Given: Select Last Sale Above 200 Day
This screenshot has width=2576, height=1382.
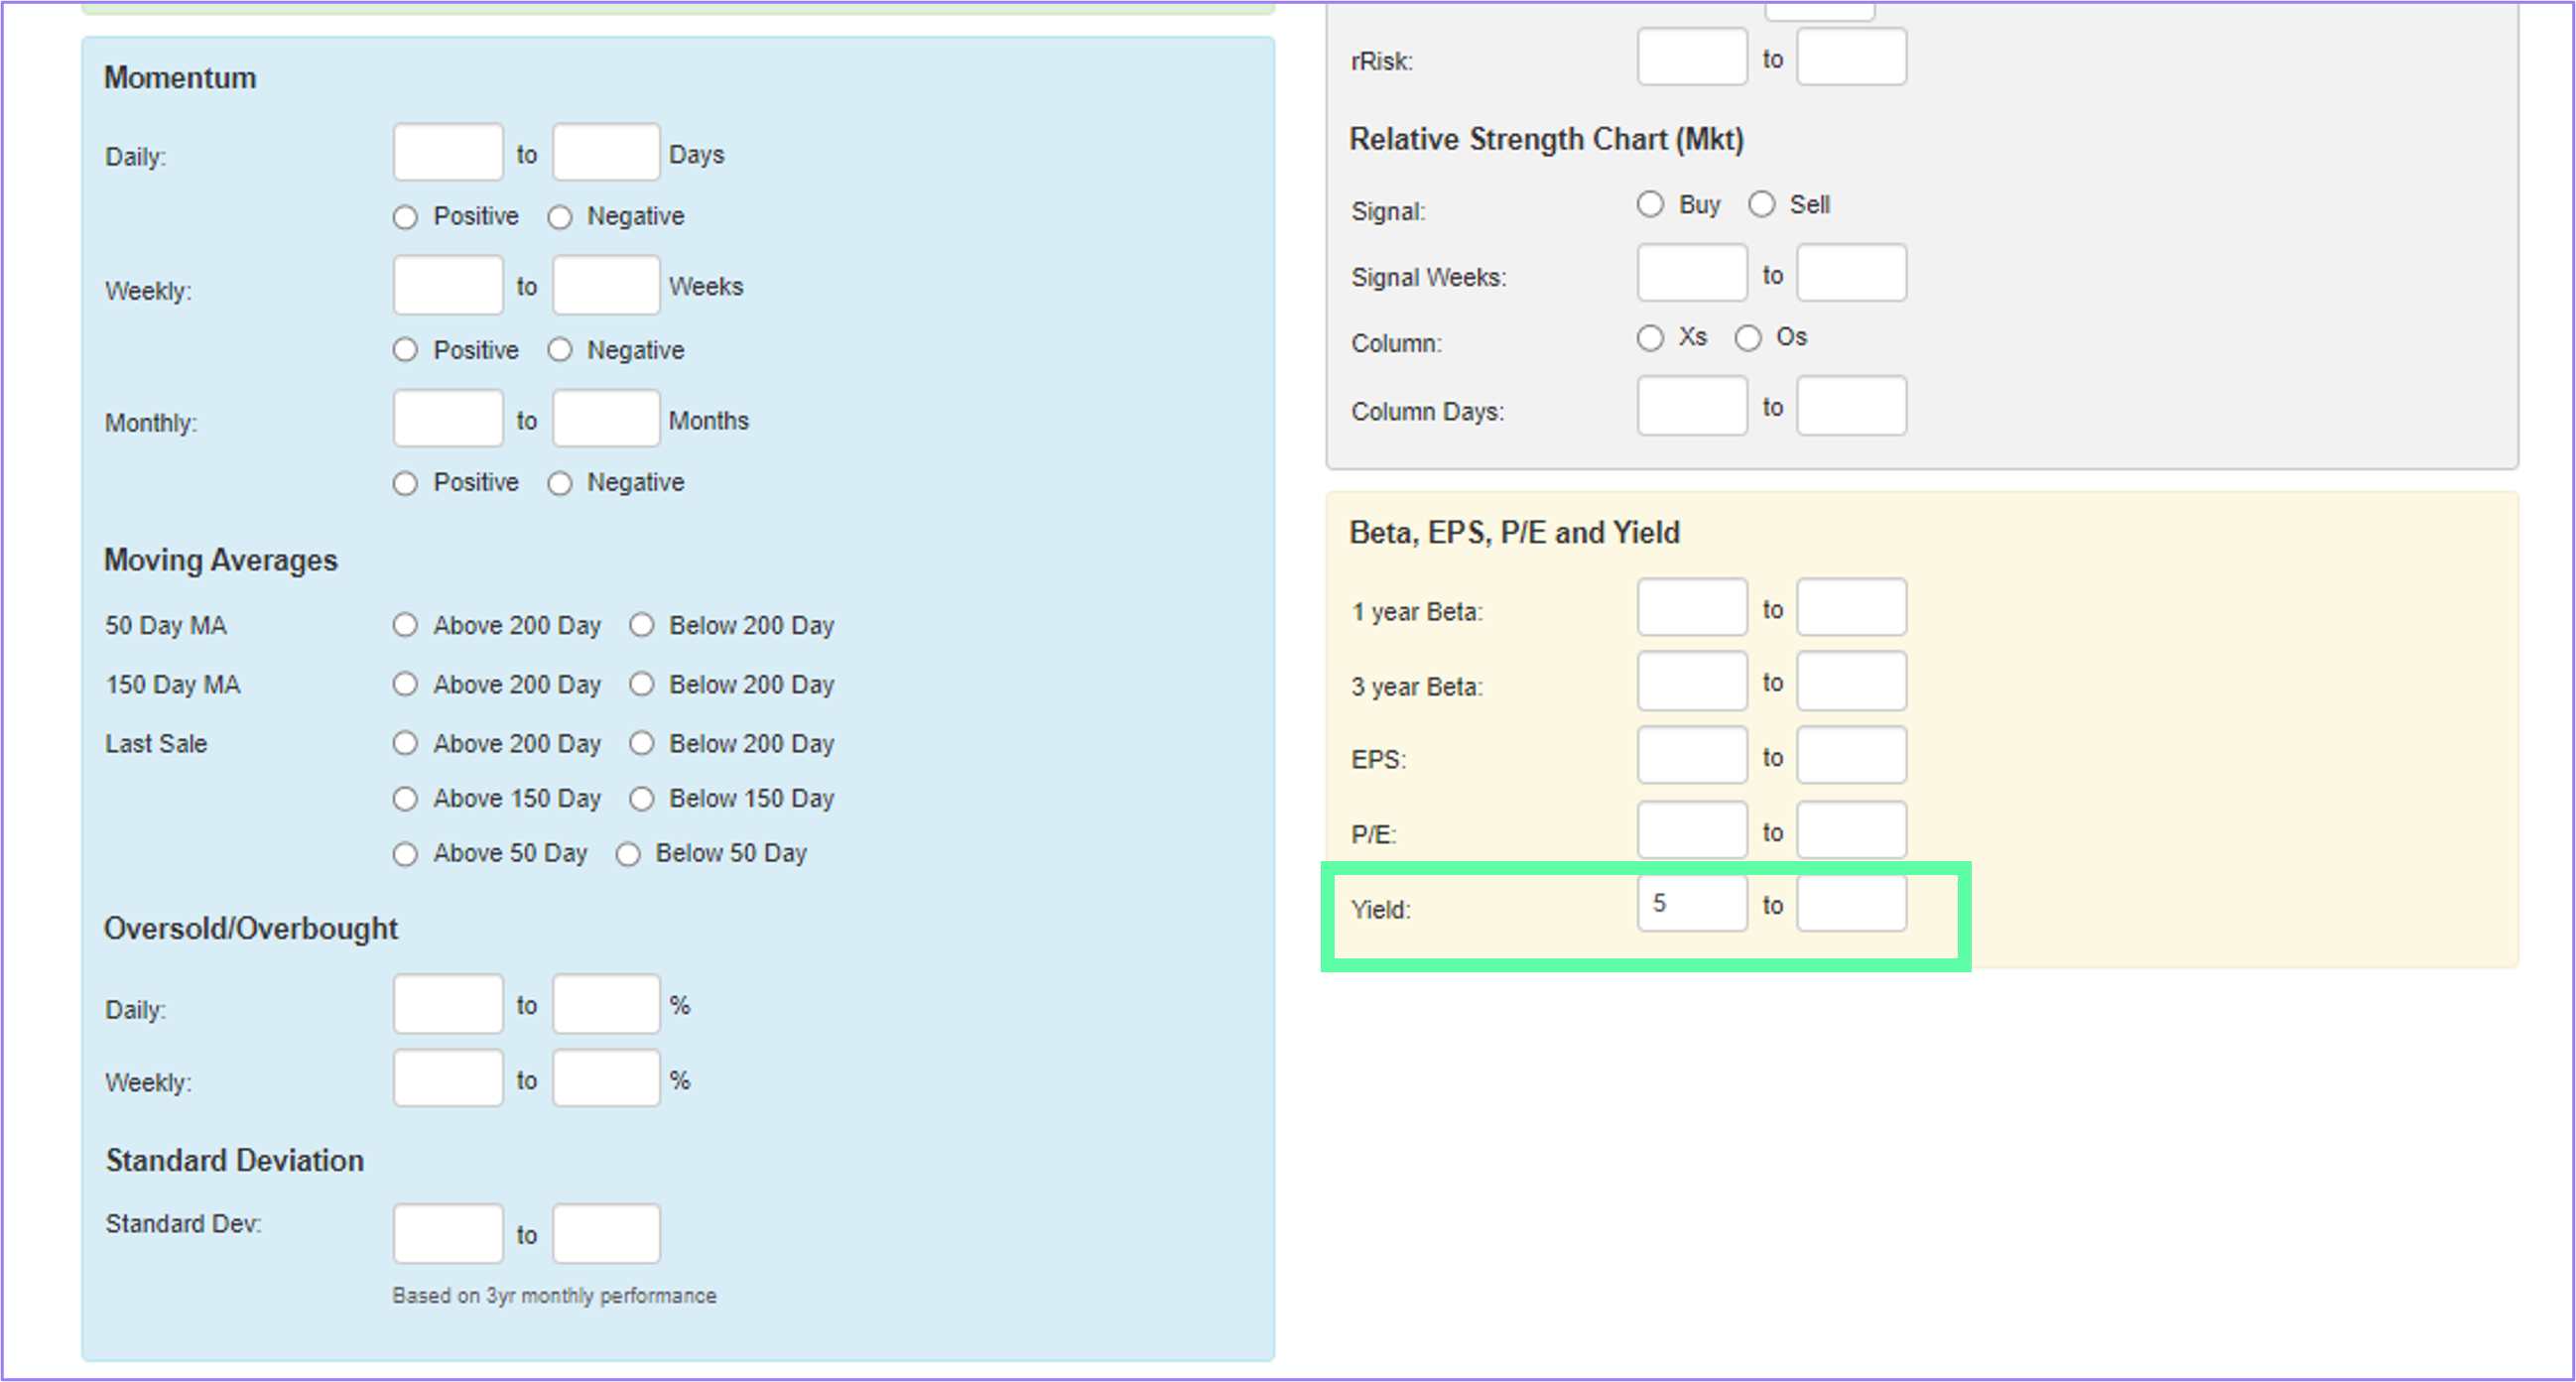Looking at the screenshot, I should (405, 743).
